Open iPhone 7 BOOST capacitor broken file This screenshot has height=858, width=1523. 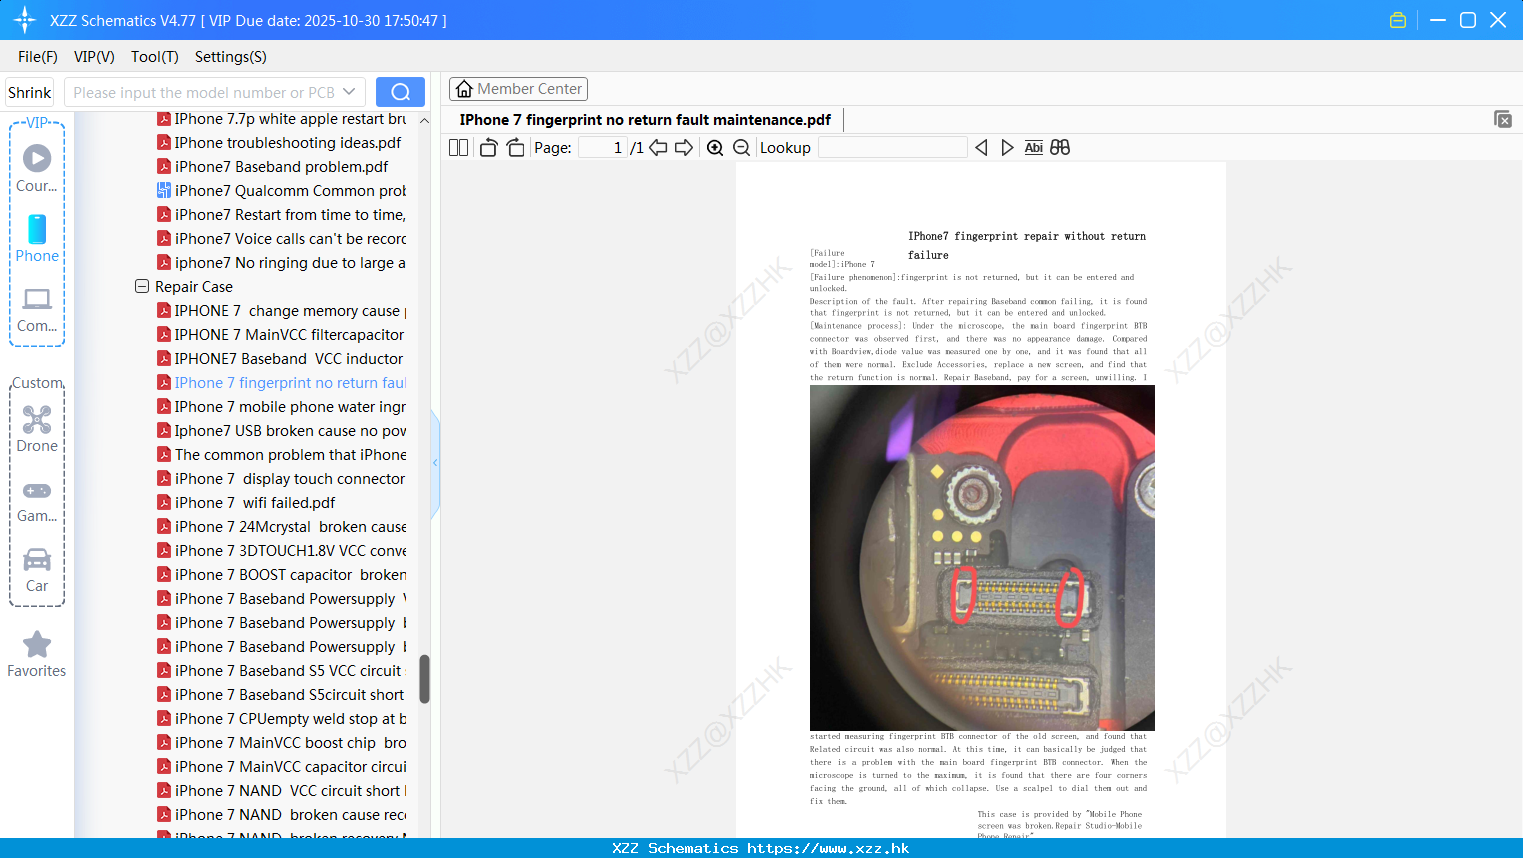pos(281,575)
